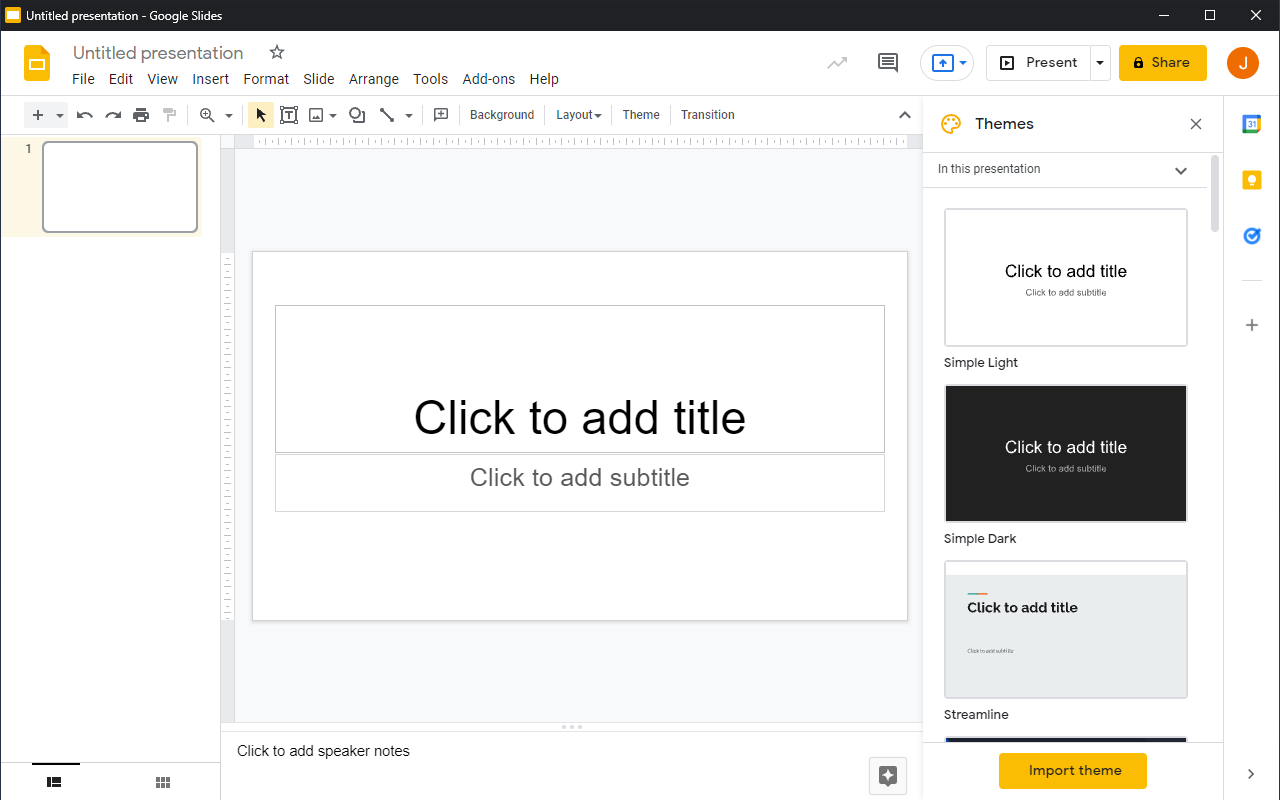Open Google Calendar in the side panel
Viewport: 1280px width, 800px height.
[1251, 124]
